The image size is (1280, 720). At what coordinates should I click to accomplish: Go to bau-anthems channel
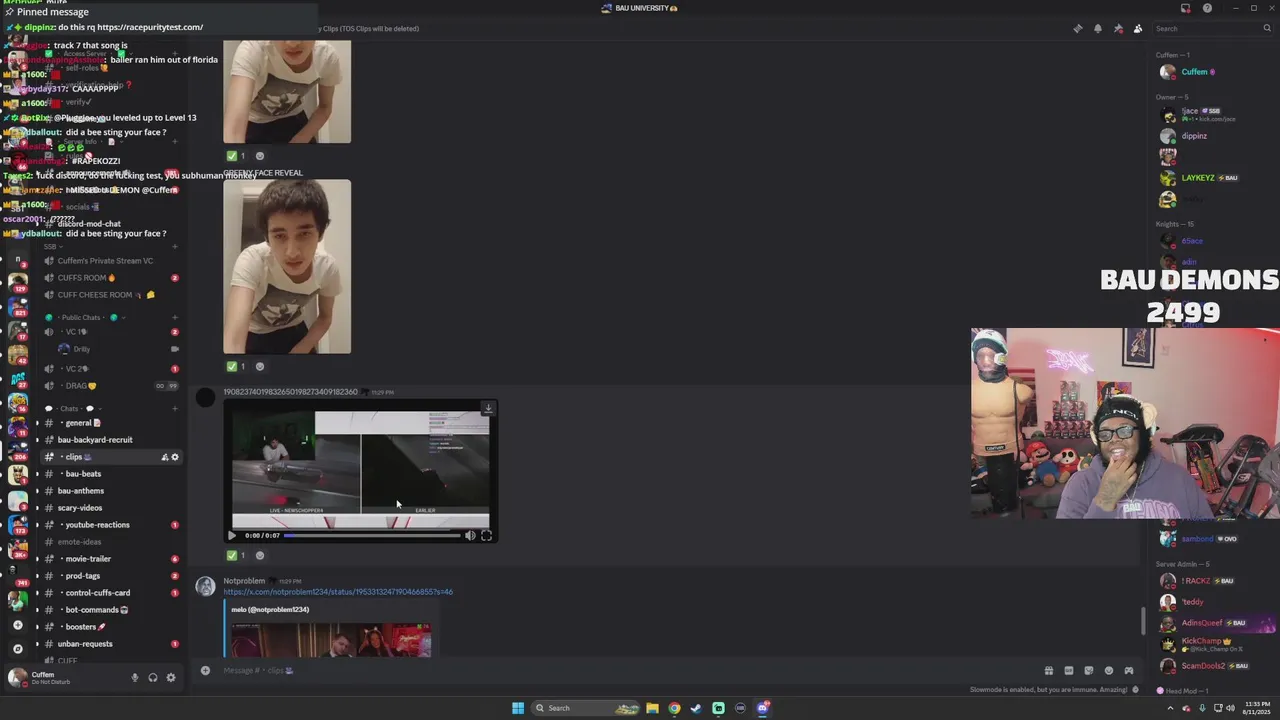[x=110, y=491]
